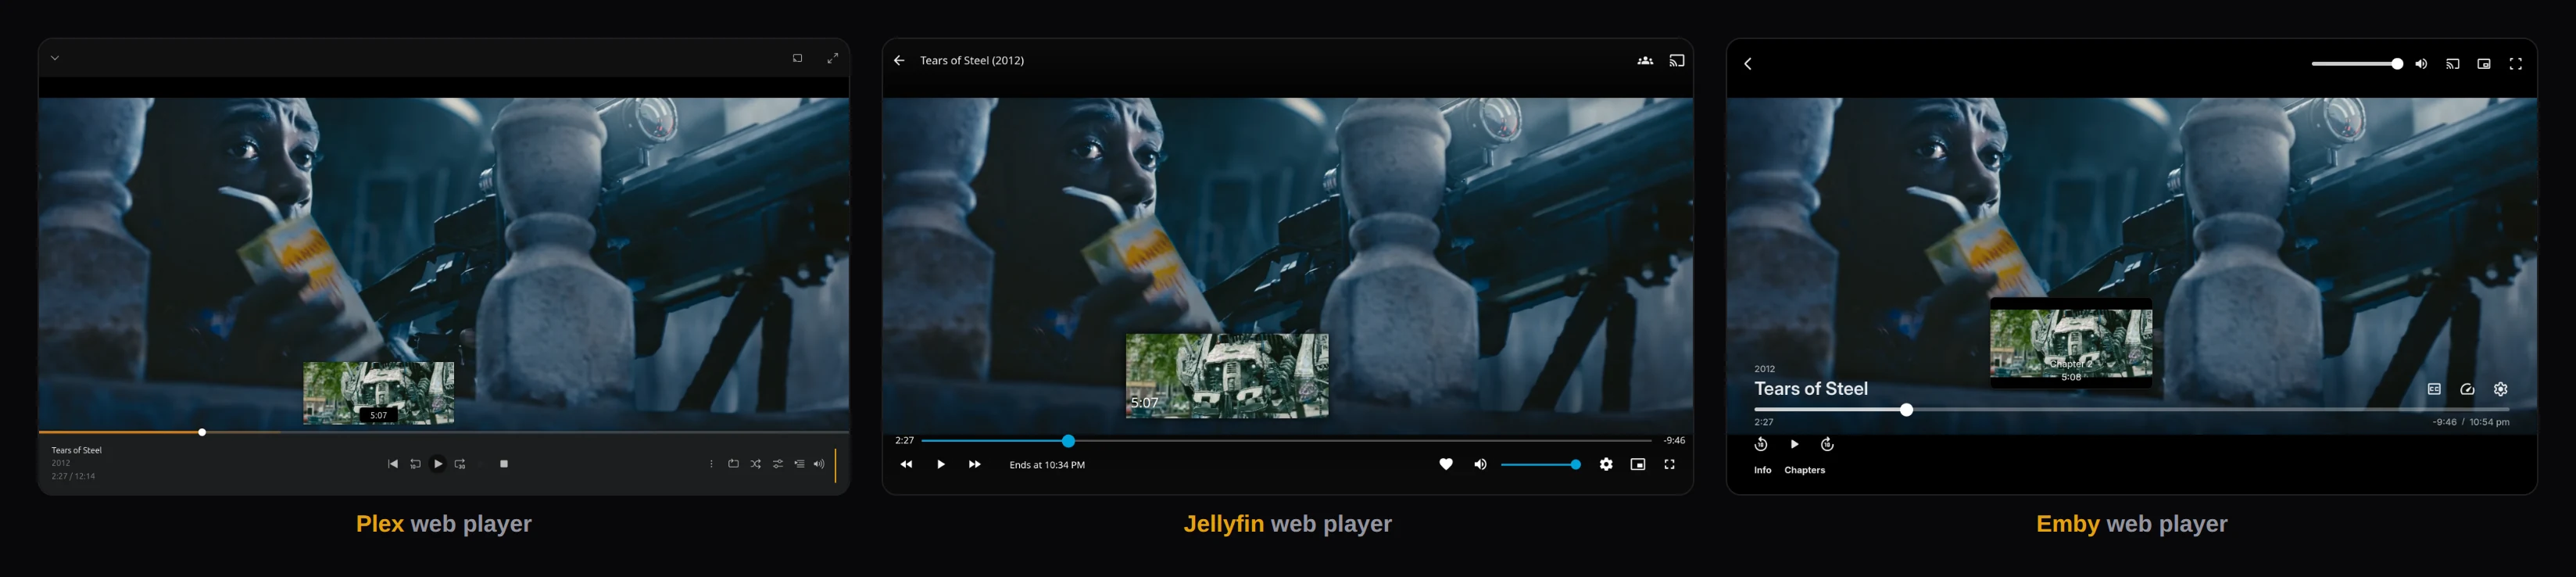Click the Jellyfin fast-forward button
2576x577 pixels.
pyautogui.click(x=975, y=464)
